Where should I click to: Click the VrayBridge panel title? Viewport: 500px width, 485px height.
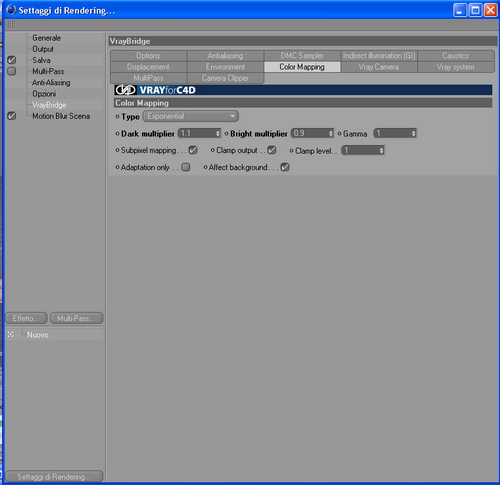click(303, 41)
